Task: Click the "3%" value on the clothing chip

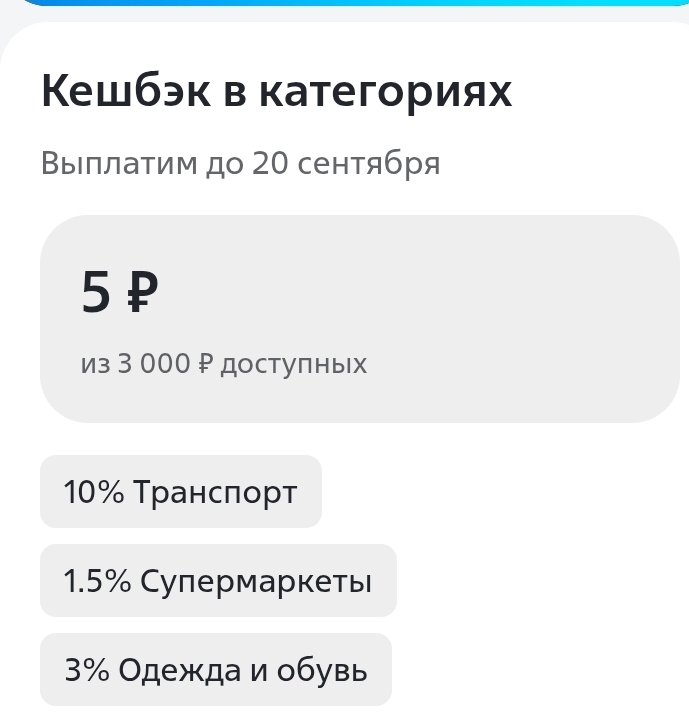Action: pos(87,670)
